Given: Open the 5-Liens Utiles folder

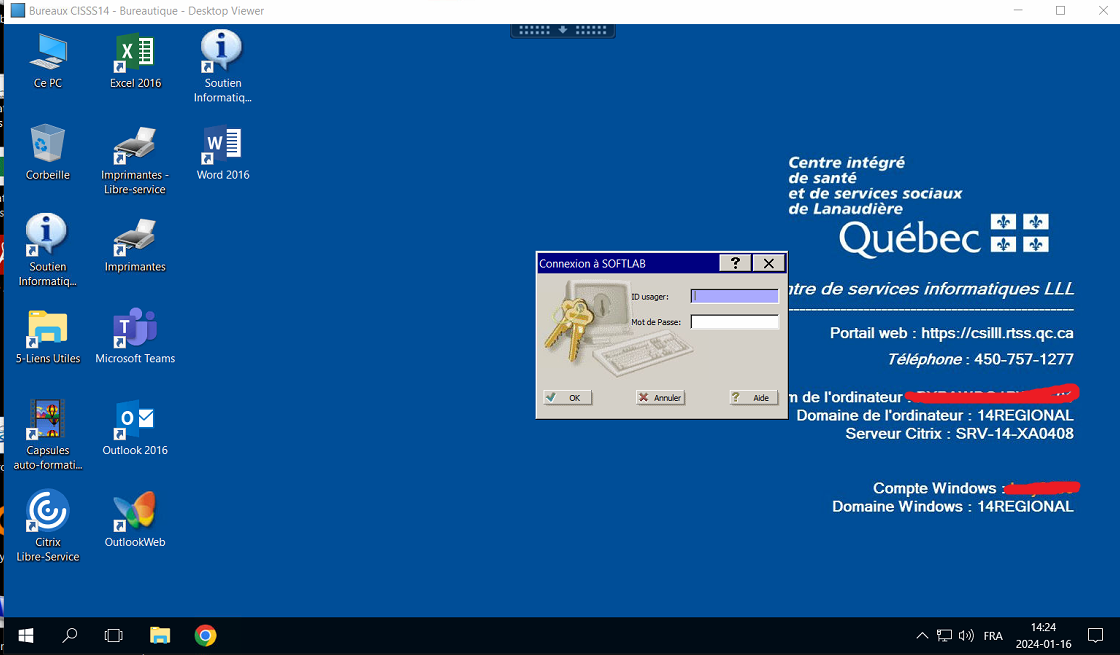Looking at the screenshot, I should click(x=48, y=336).
